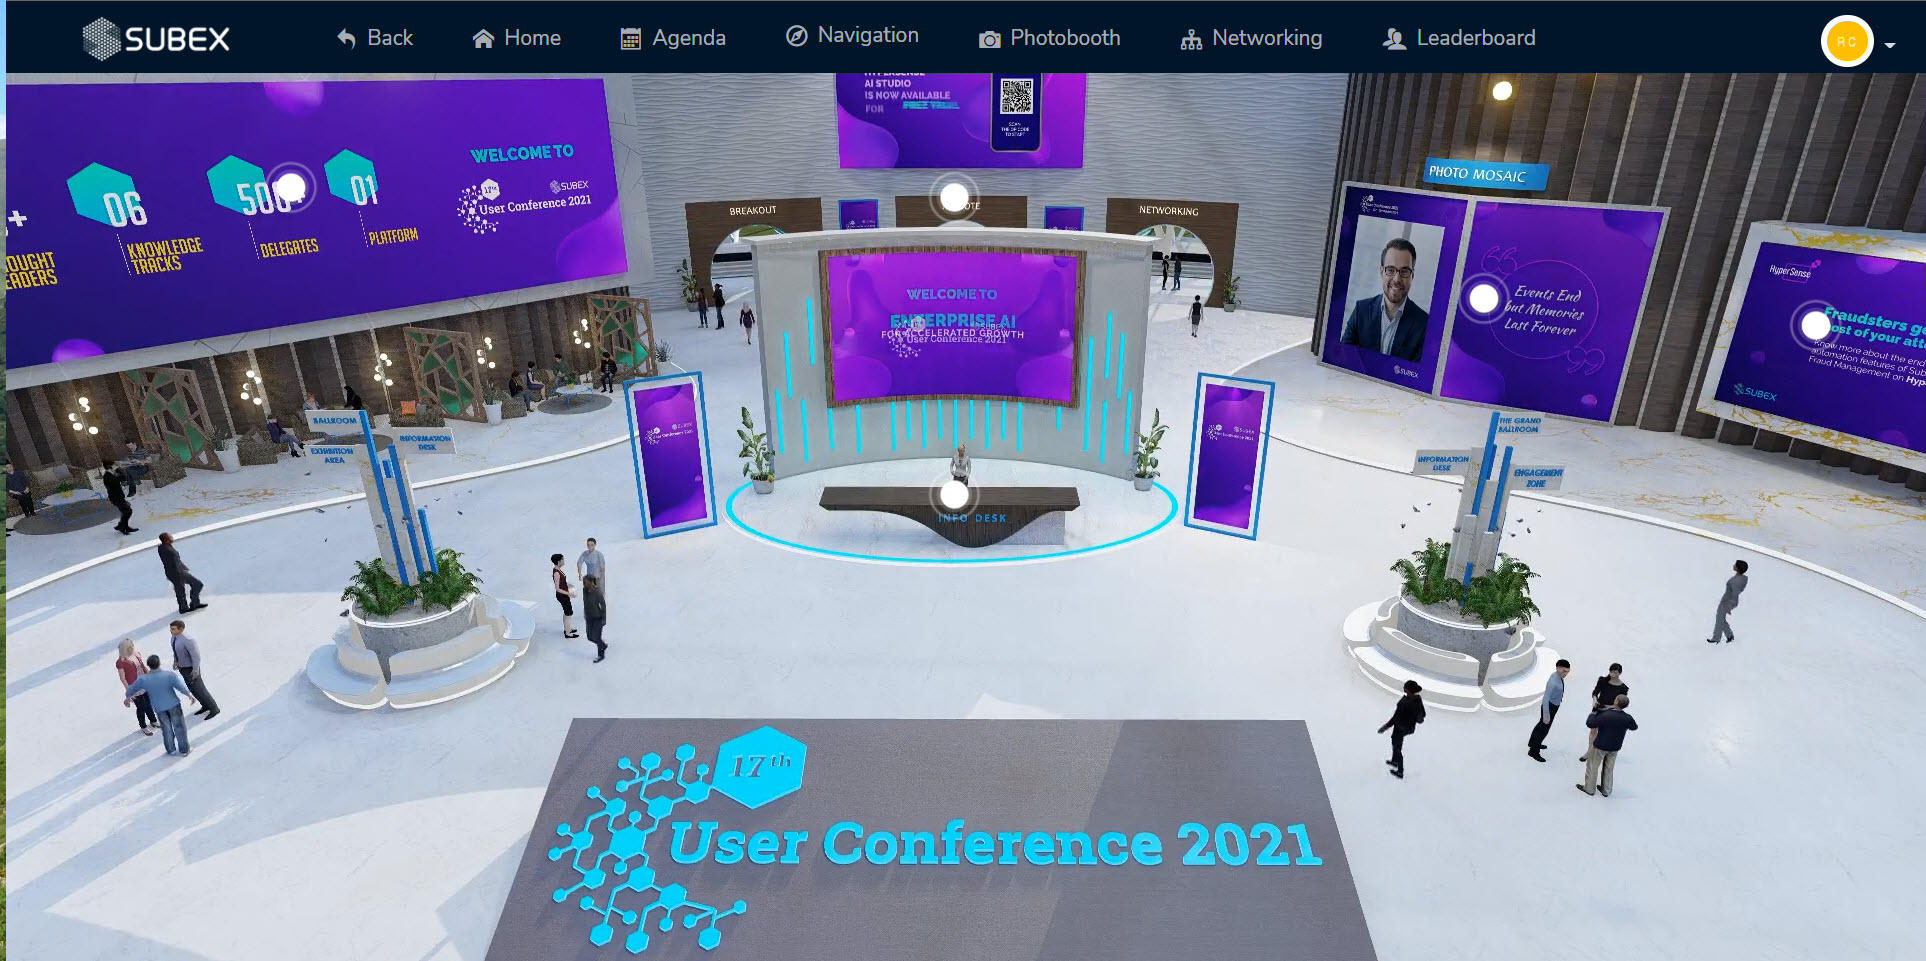
Task: Open the user avatar profile circle
Action: coord(1846,42)
